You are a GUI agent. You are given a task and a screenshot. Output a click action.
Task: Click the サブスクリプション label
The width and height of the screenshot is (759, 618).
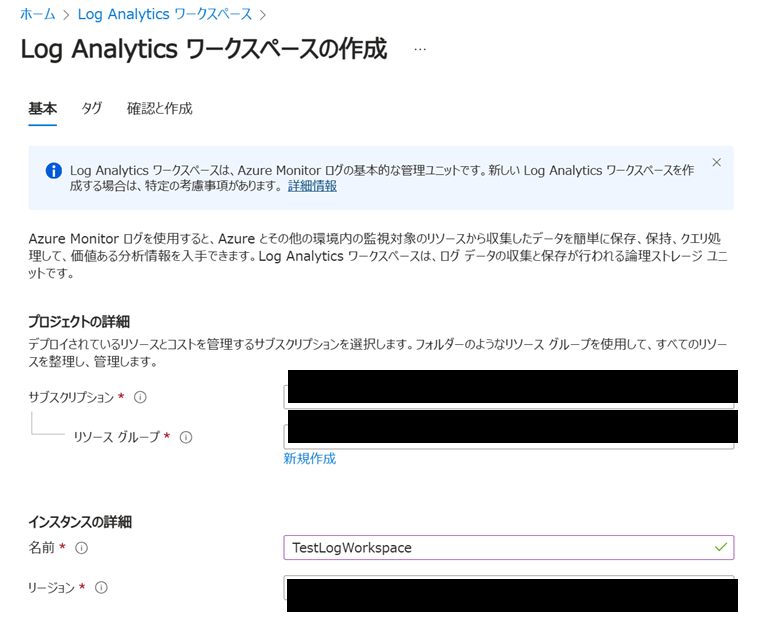[71, 397]
